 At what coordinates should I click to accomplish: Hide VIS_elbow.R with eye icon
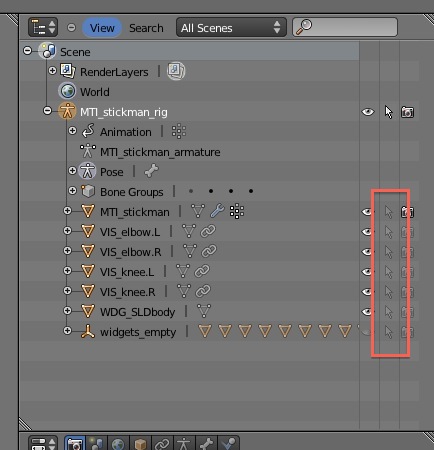pos(367,252)
